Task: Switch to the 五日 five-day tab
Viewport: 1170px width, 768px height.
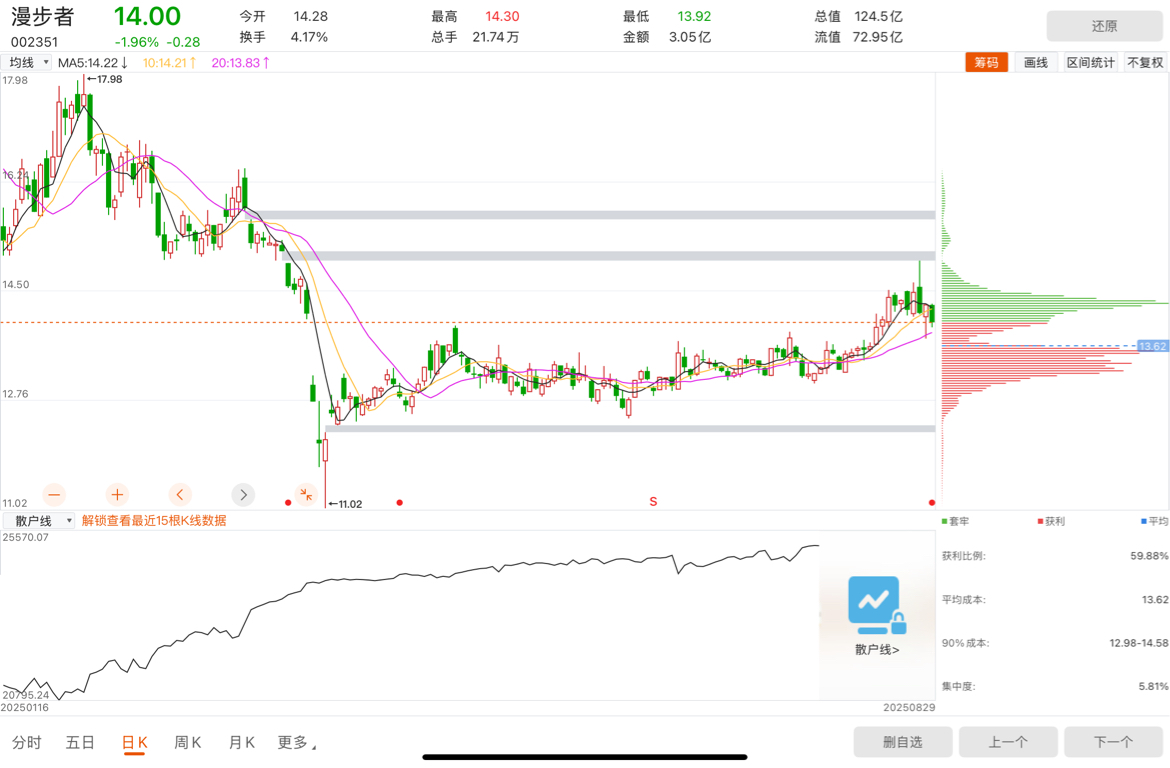Action: pyautogui.click(x=80, y=743)
